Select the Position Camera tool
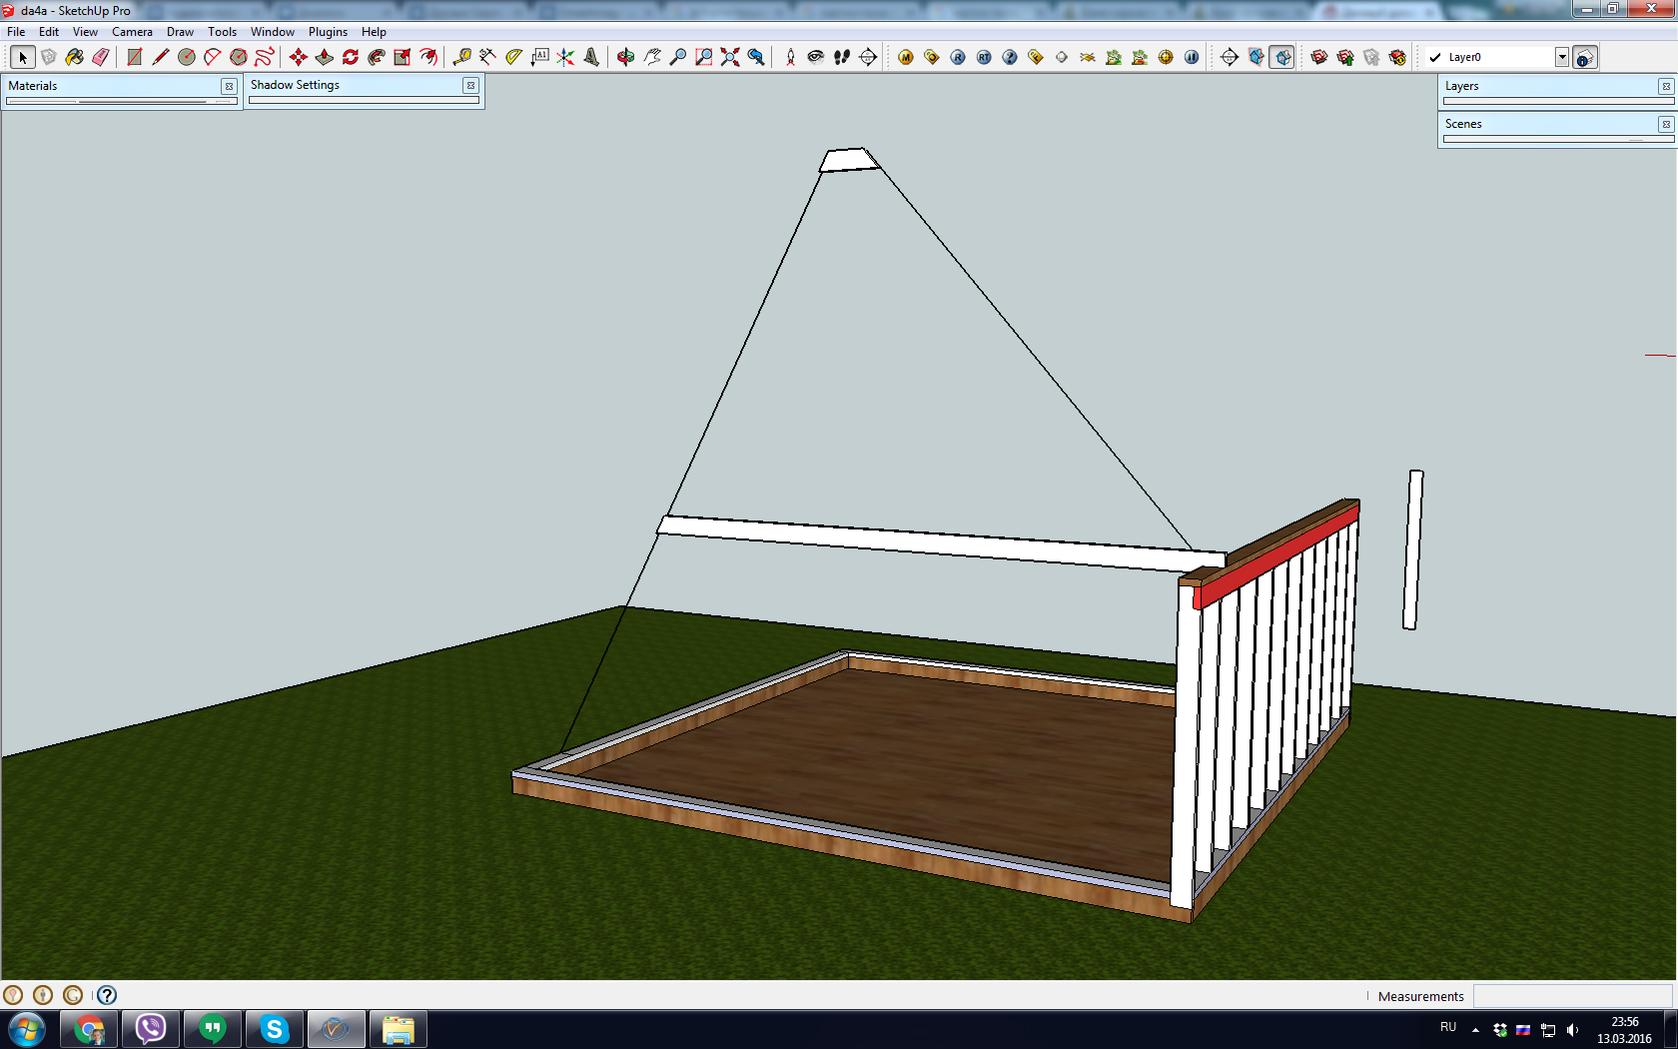 coord(790,57)
